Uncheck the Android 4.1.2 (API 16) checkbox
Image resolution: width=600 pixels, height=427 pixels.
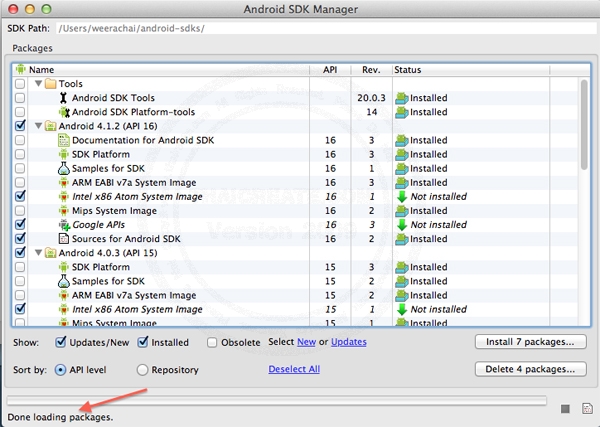point(20,125)
